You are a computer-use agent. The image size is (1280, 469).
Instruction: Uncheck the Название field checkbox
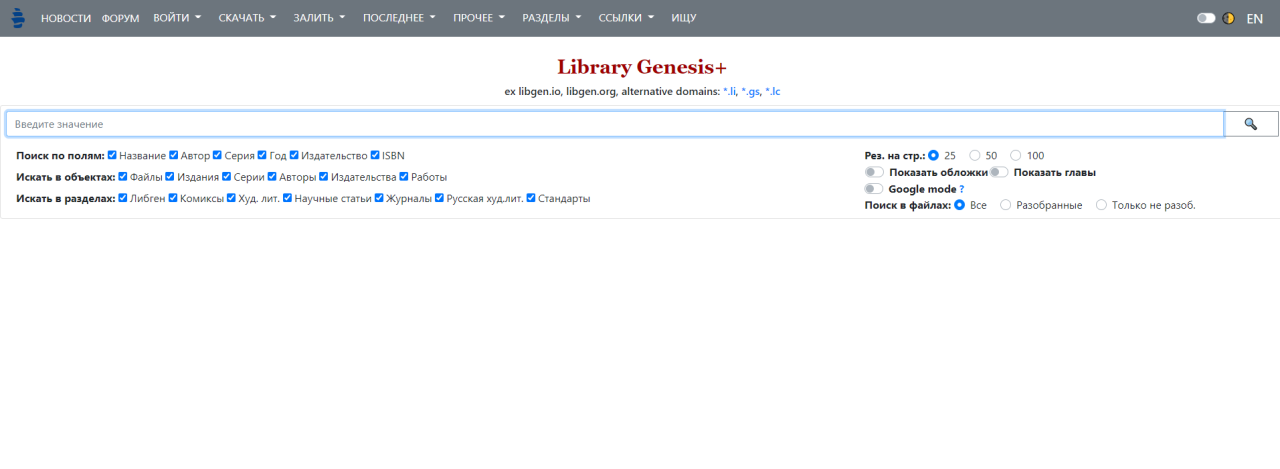coord(112,155)
